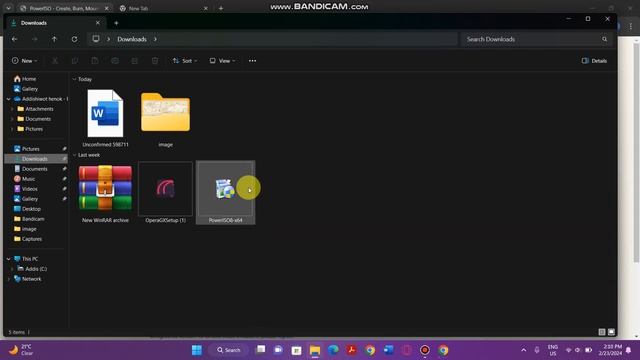This screenshot has height=360, width=640.
Task: Open Windows Start menu
Action: (197, 350)
